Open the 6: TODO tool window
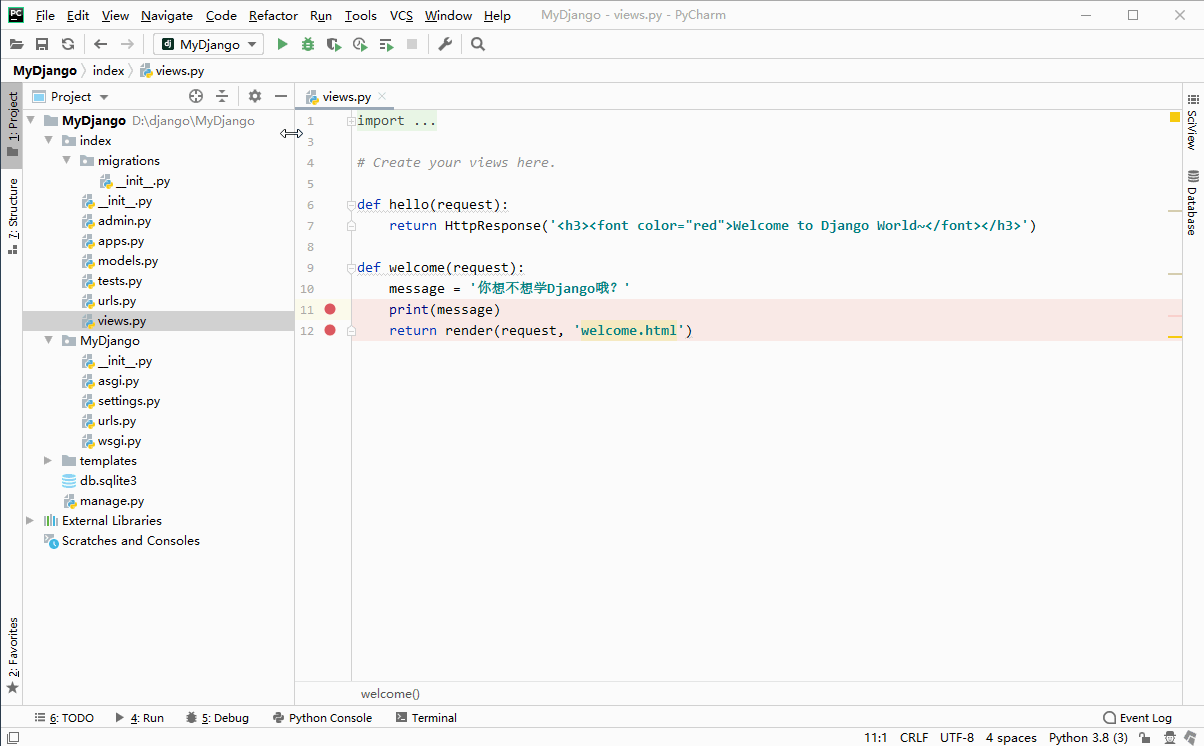1204x746 pixels. (64, 718)
